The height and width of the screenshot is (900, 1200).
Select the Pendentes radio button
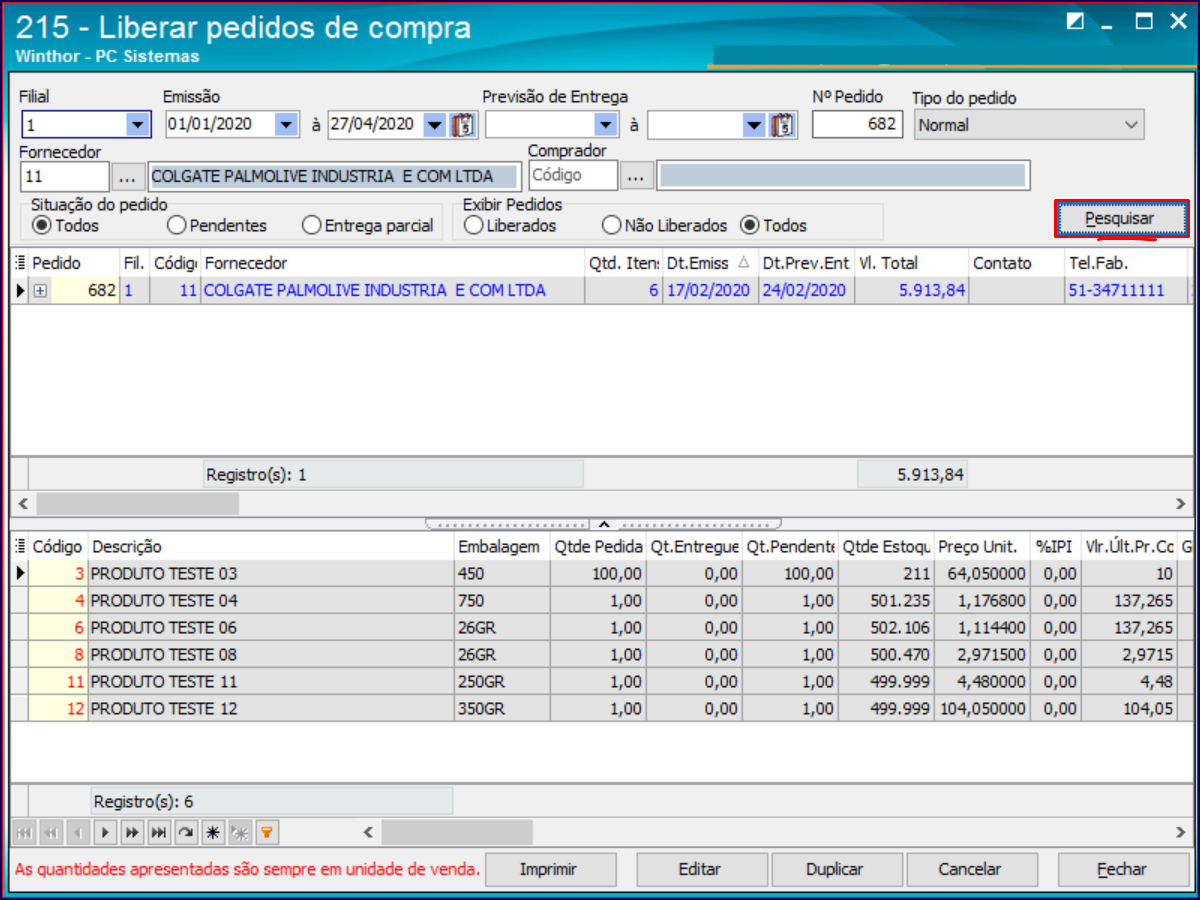[x=177, y=225]
